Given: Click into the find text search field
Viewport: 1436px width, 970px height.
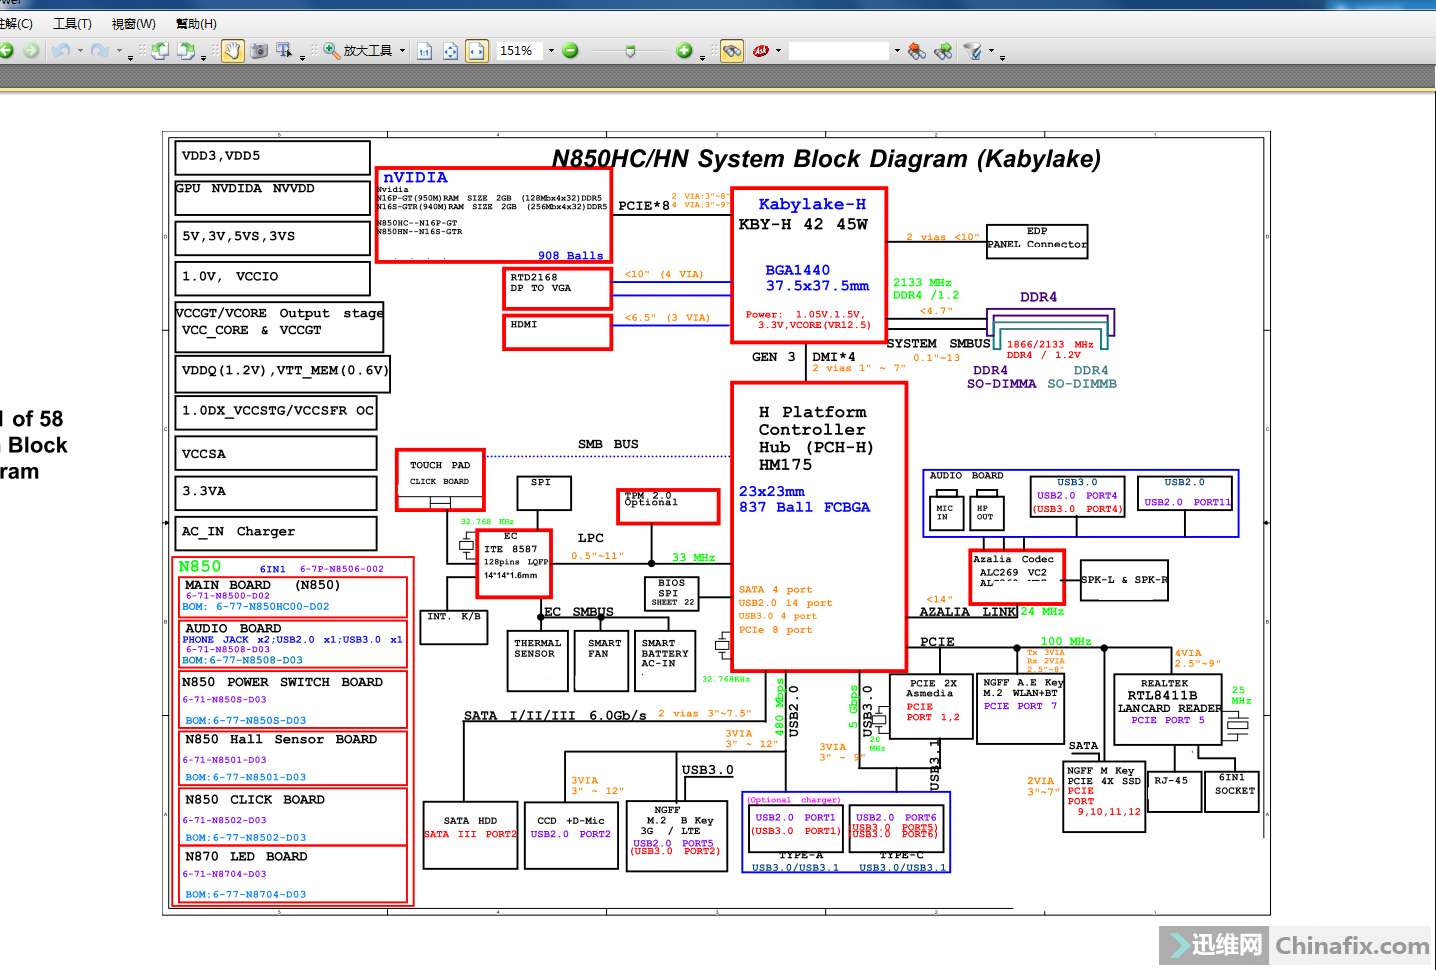Looking at the screenshot, I should pyautogui.click(x=839, y=50).
